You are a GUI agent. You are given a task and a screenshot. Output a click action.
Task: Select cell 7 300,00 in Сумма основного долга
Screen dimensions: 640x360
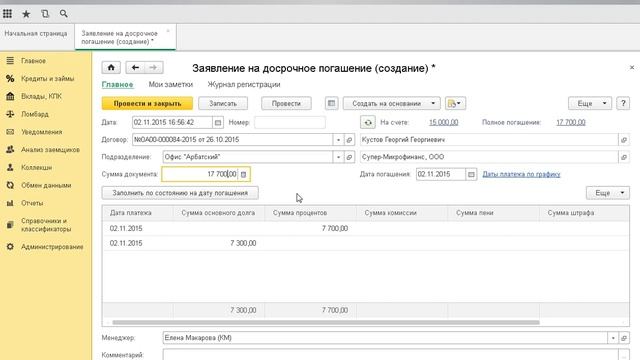click(219, 243)
